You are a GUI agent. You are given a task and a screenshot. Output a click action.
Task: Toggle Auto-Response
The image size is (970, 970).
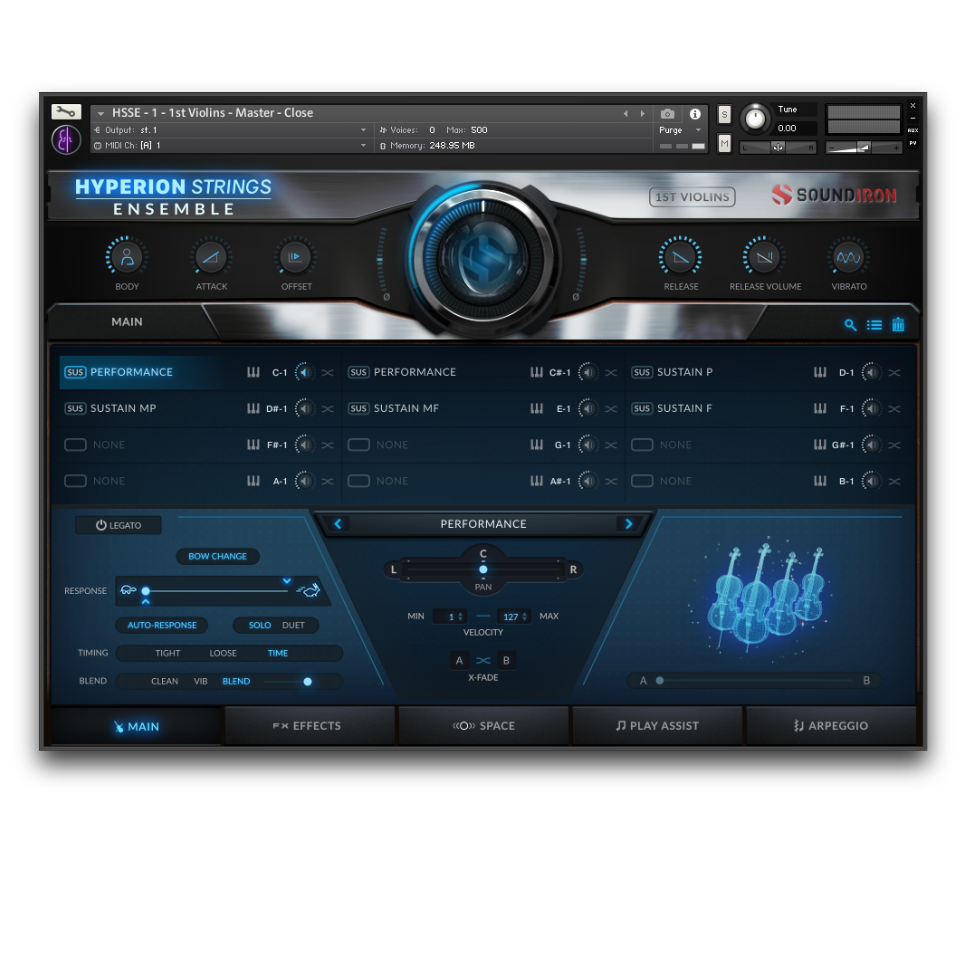tap(161, 625)
